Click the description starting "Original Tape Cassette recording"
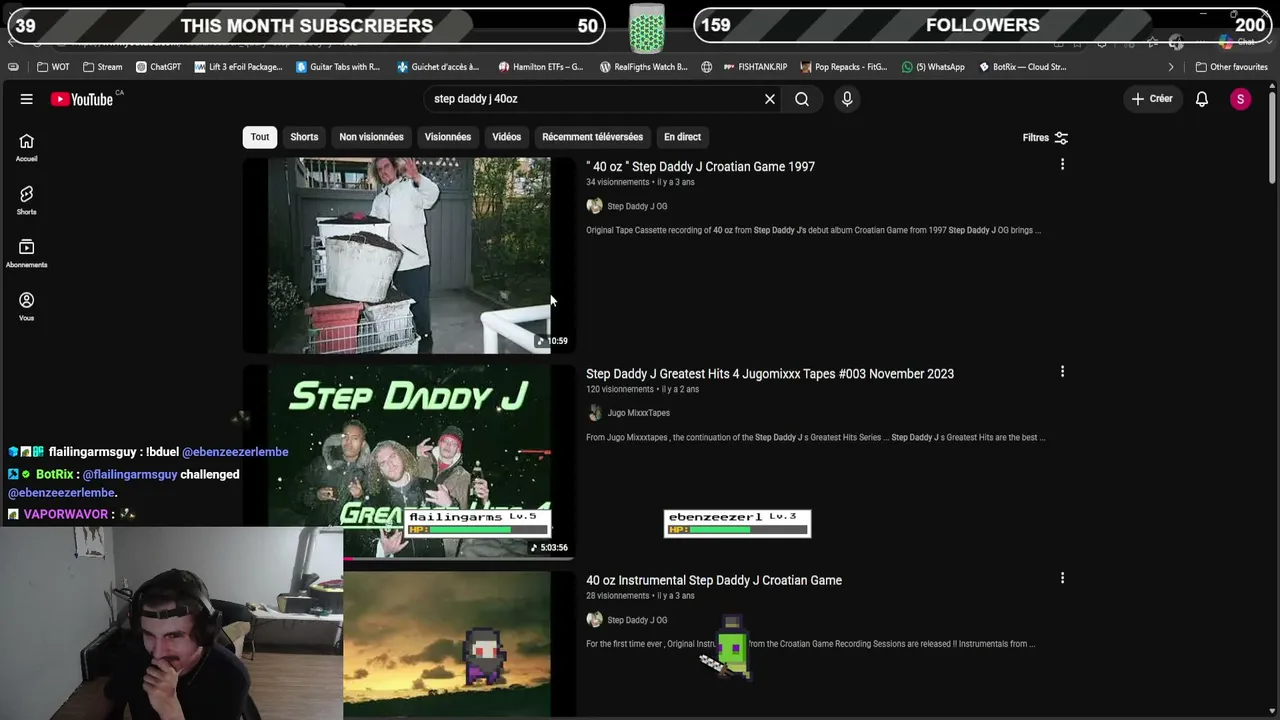Viewport: 1280px width, 720px height. tap(813, 230)
